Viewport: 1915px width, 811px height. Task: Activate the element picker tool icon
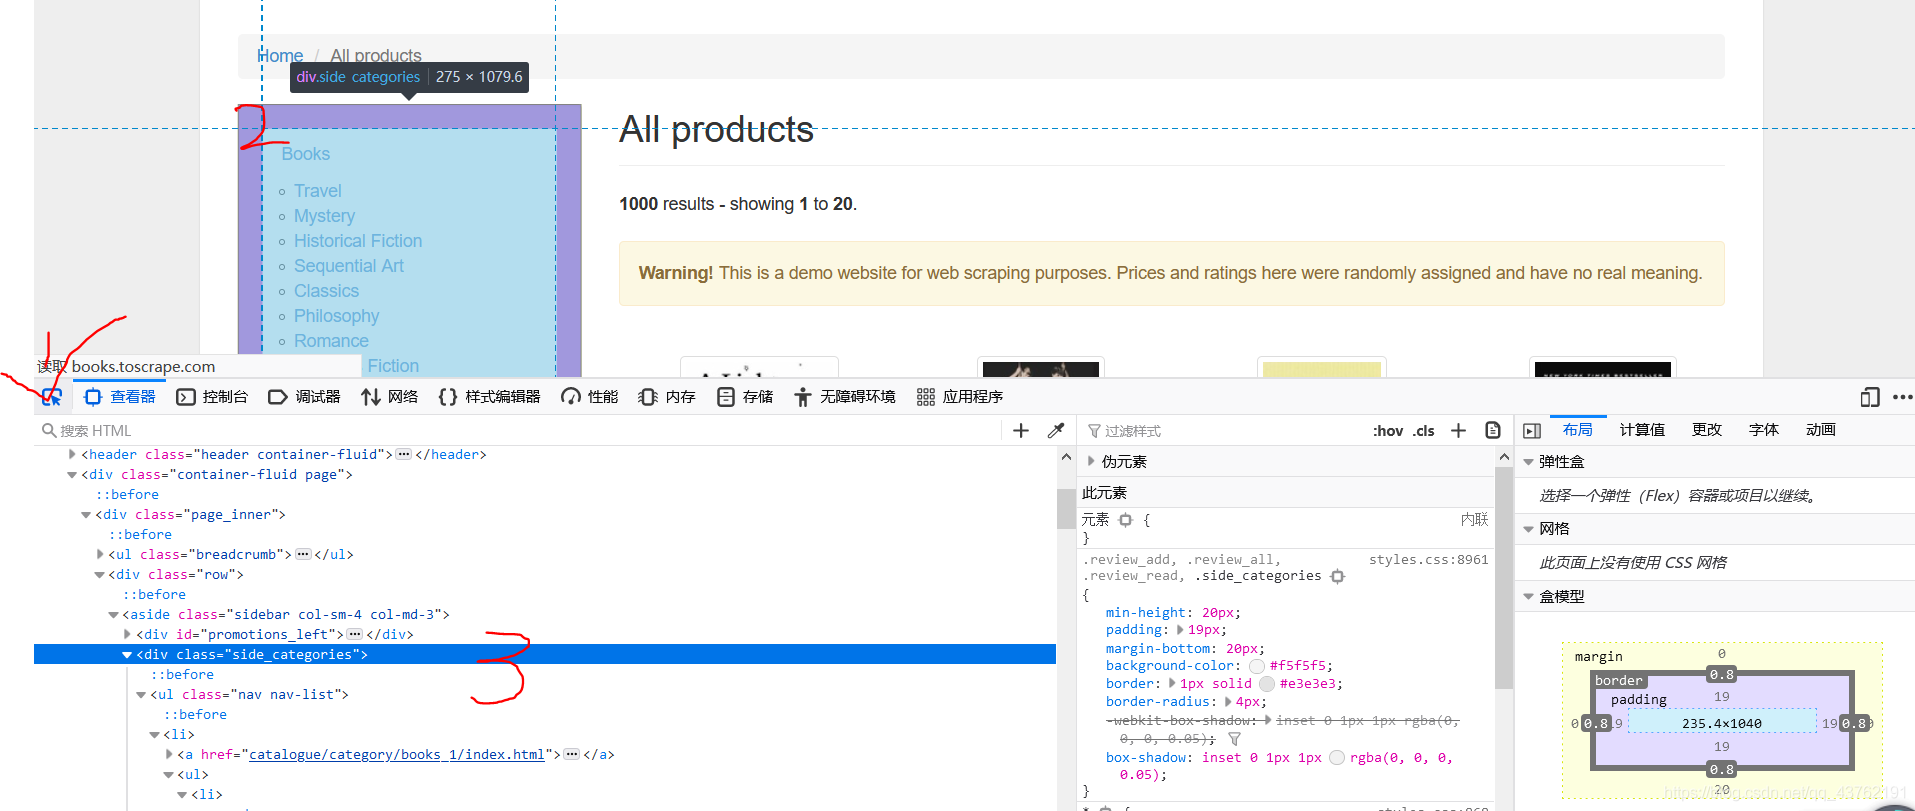(x=52, y=397)
